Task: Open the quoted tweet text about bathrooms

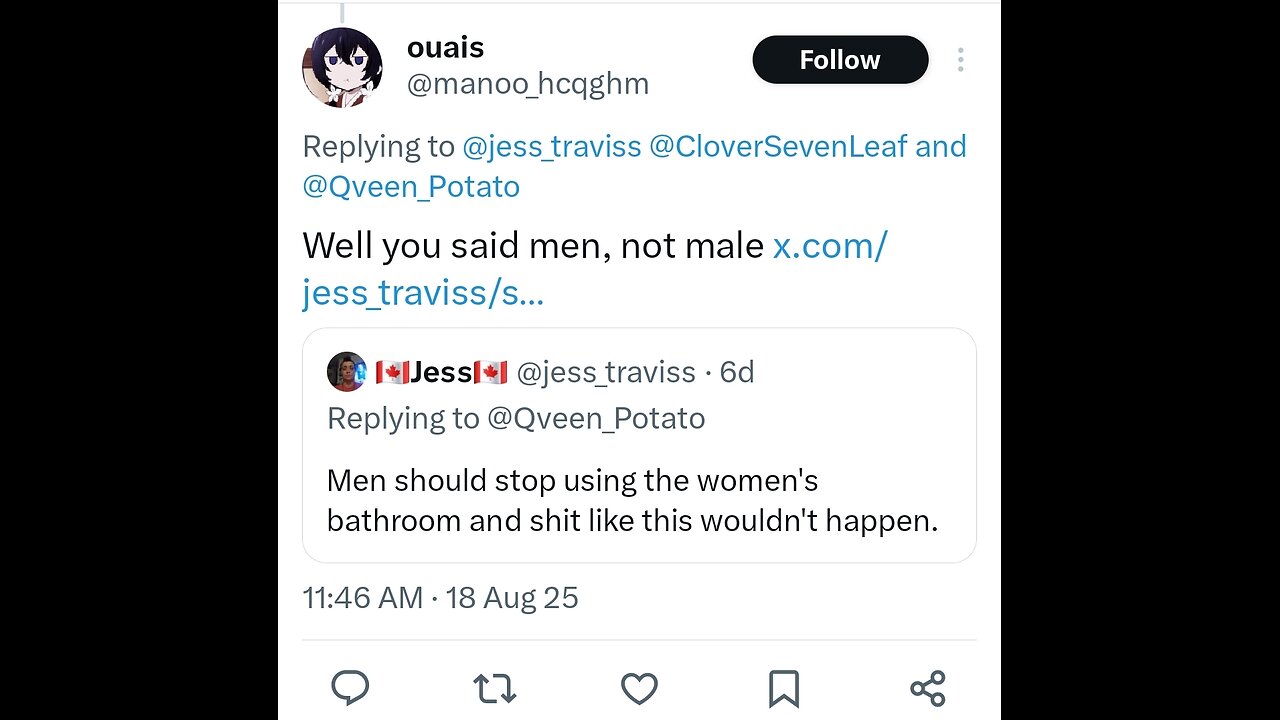Action: (632, 501)
